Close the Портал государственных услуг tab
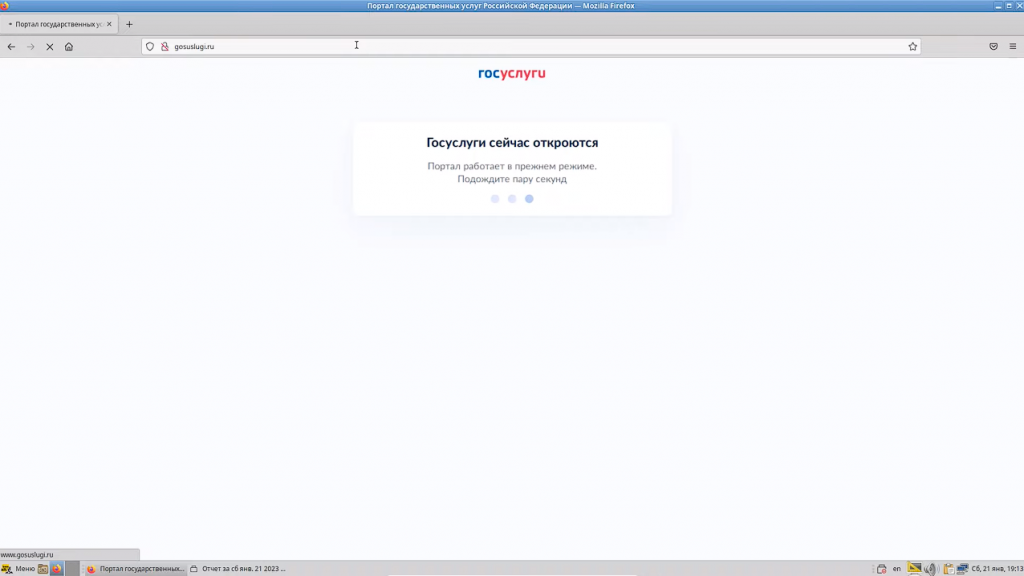Viewport: 1024px width, 576px height. pos(109,24)
